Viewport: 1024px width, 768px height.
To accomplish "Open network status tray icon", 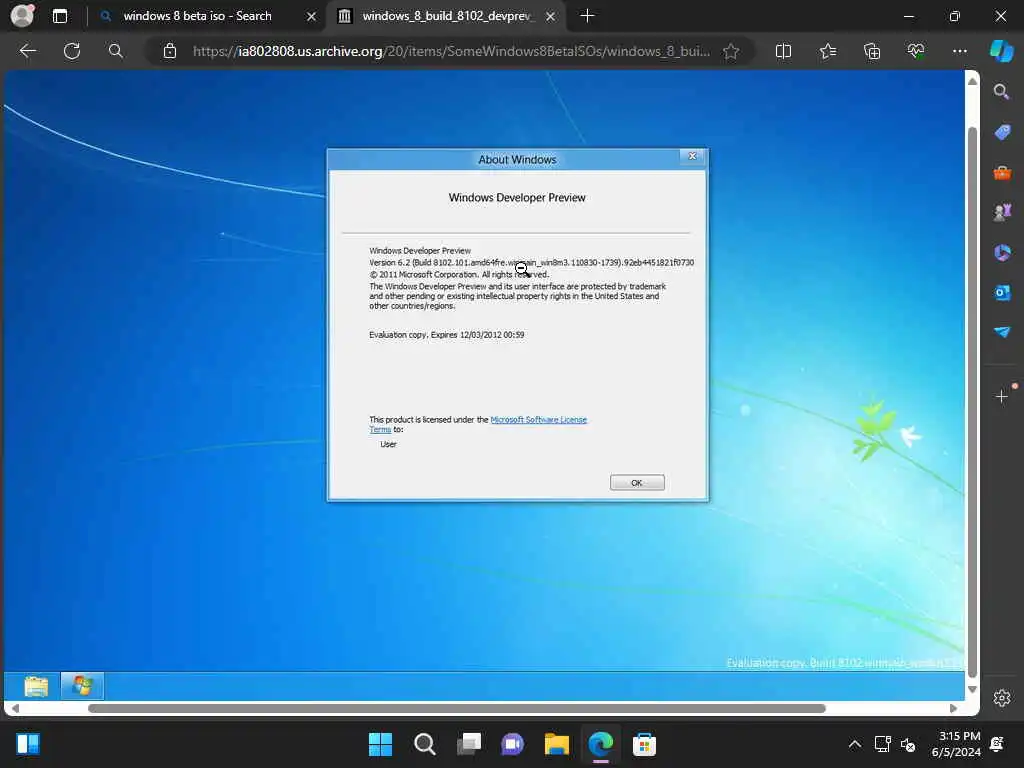I will tap(882, 744).
